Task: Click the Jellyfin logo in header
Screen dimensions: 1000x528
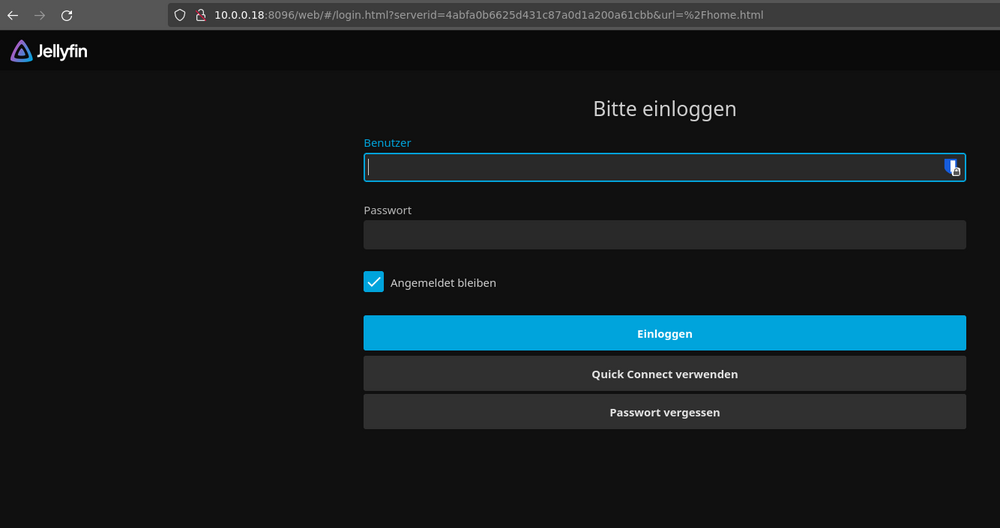Action: click(x=48, y=51)
